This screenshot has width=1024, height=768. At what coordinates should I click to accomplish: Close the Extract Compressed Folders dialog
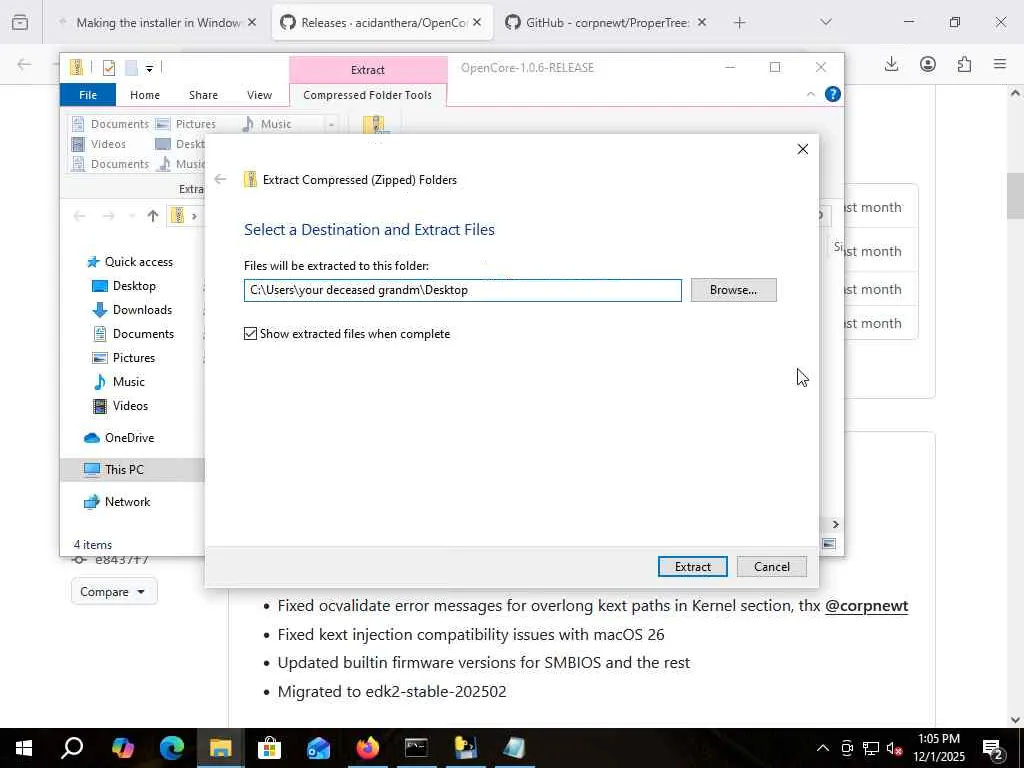803,149
